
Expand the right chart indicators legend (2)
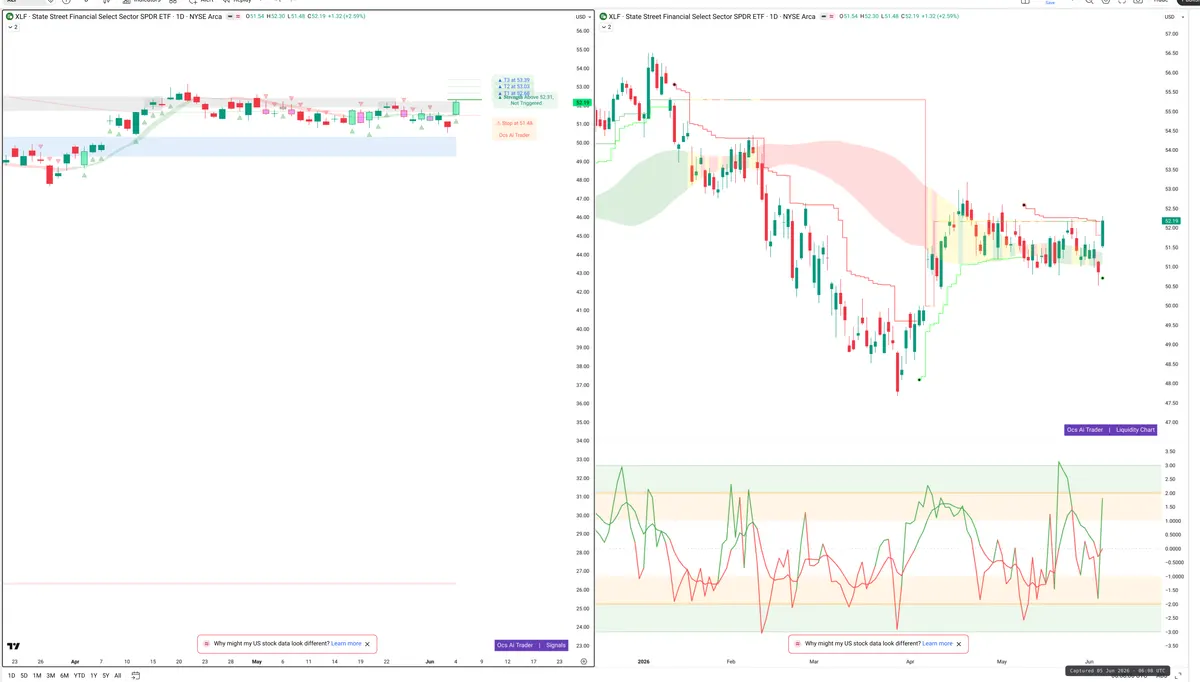[x=604, y=27]
